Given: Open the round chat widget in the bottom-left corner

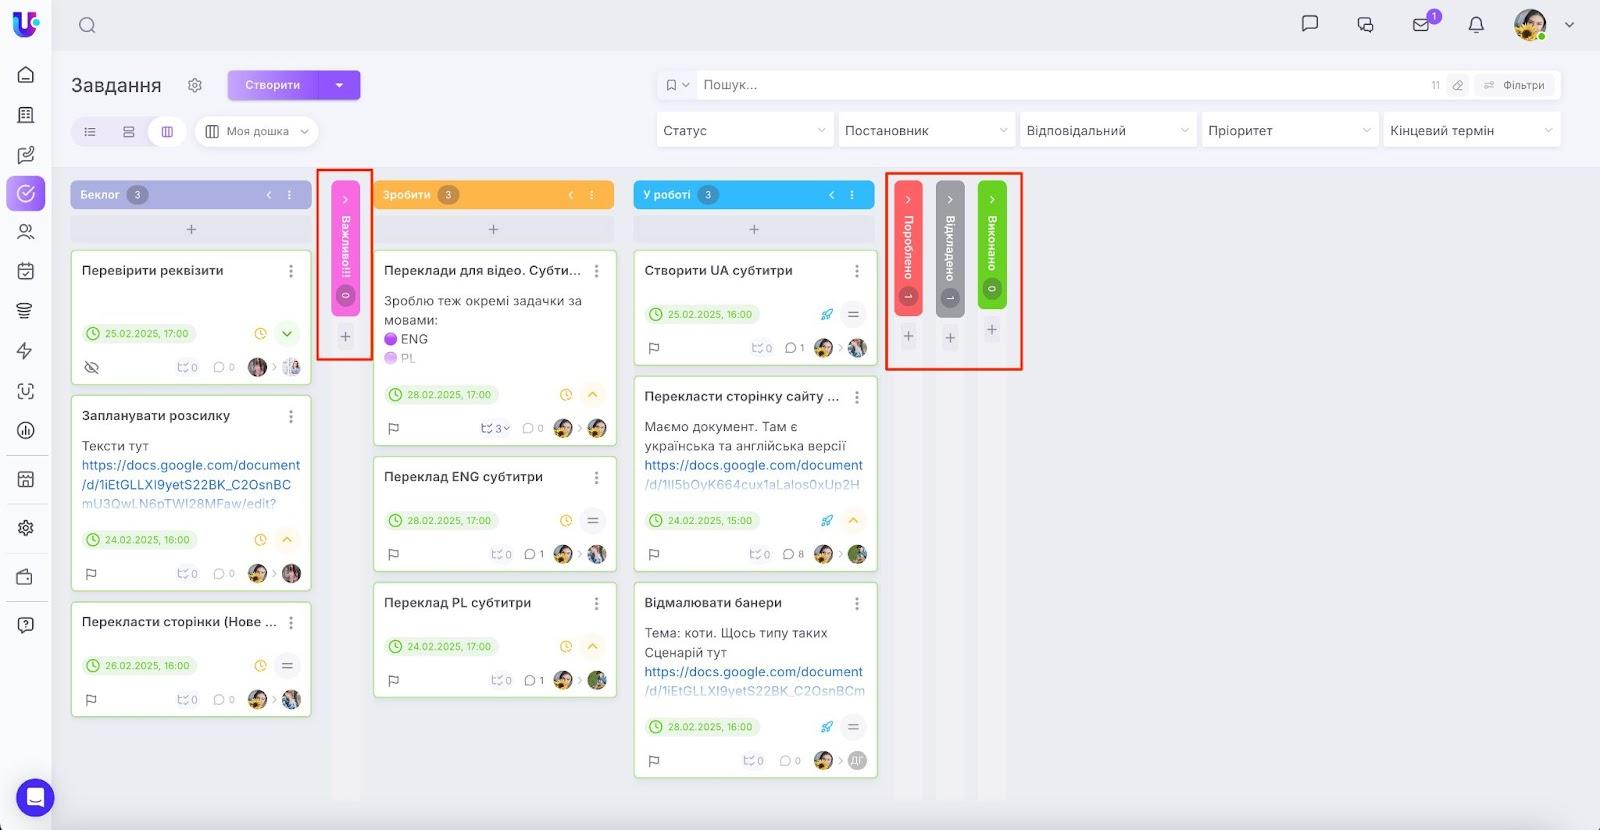Looking at the screenshot, I should pos(35,798).
